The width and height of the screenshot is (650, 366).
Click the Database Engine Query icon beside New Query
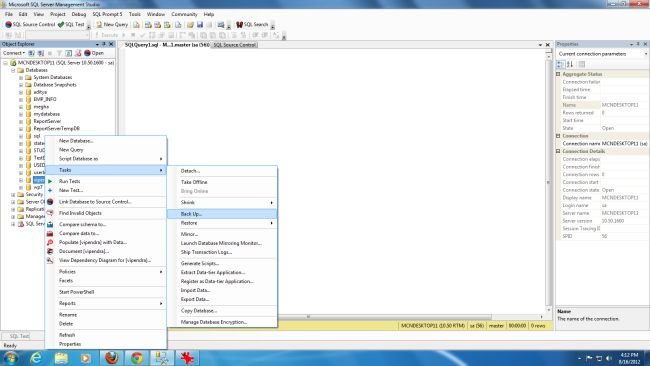[136, 25]
